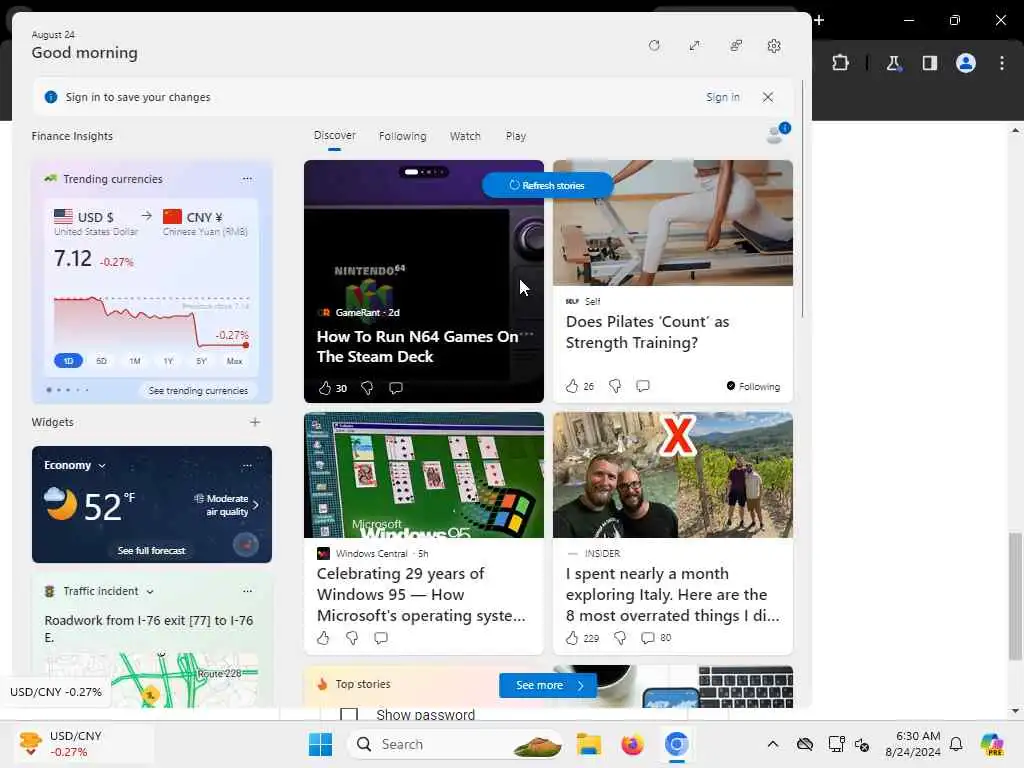The height and width of the screenshot is (768, 1024).
Task: Dislike the N64 Steam Deck article
Action: [367, 389]
